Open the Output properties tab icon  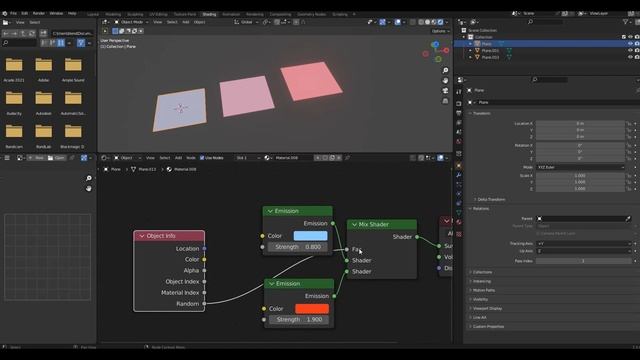tap(459, 113)
